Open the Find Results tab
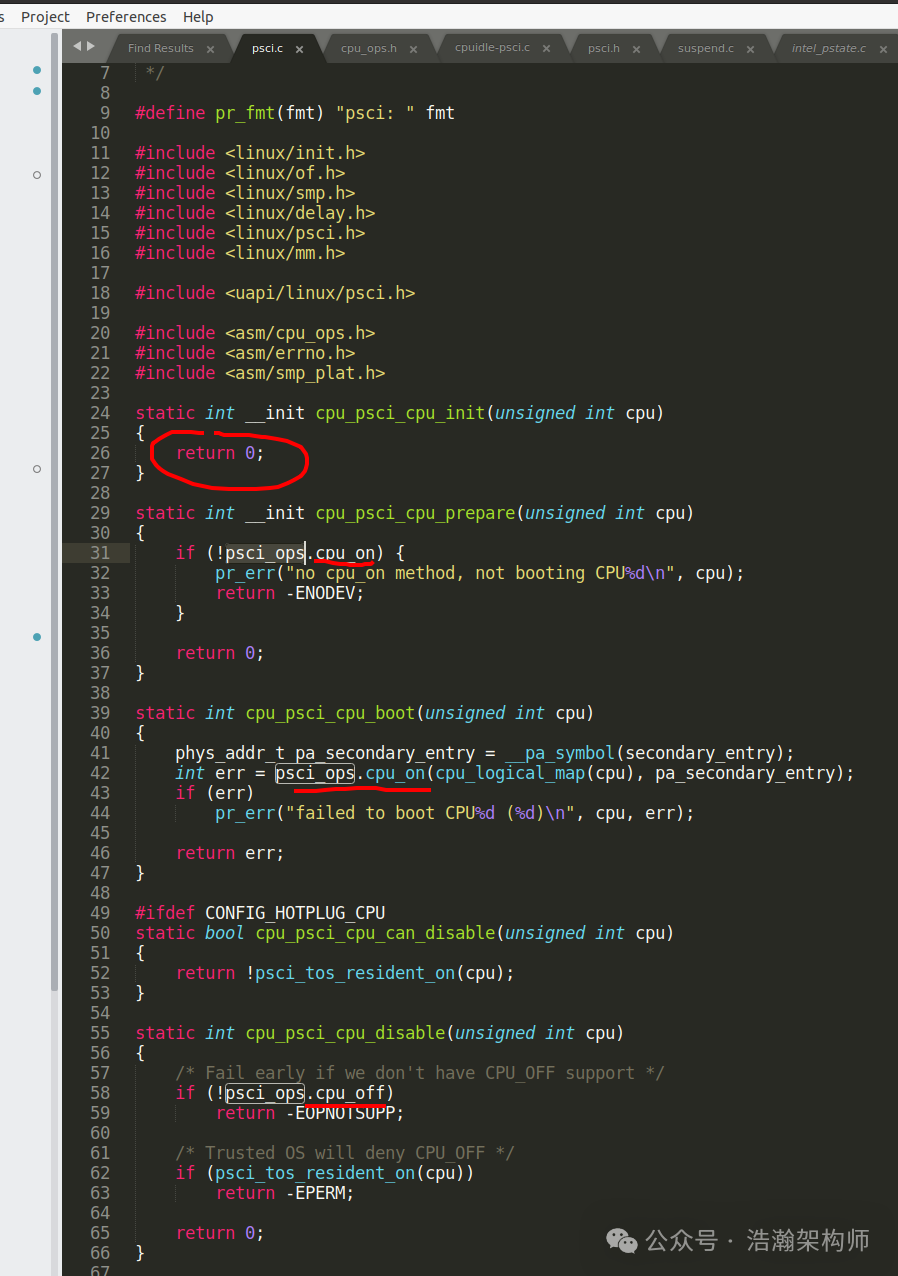The width and height of the screenshot is (898, 1276). coord(161,48)
